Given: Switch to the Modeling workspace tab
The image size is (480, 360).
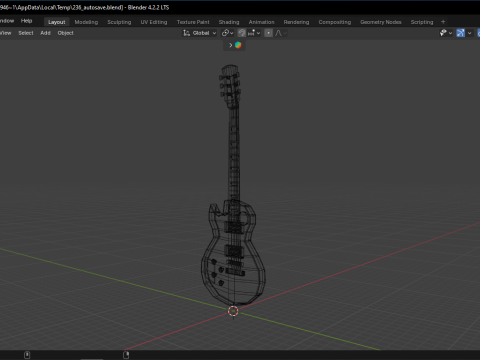Looking at the screenshot, I should pyautogui.click(x=86, y=22).
